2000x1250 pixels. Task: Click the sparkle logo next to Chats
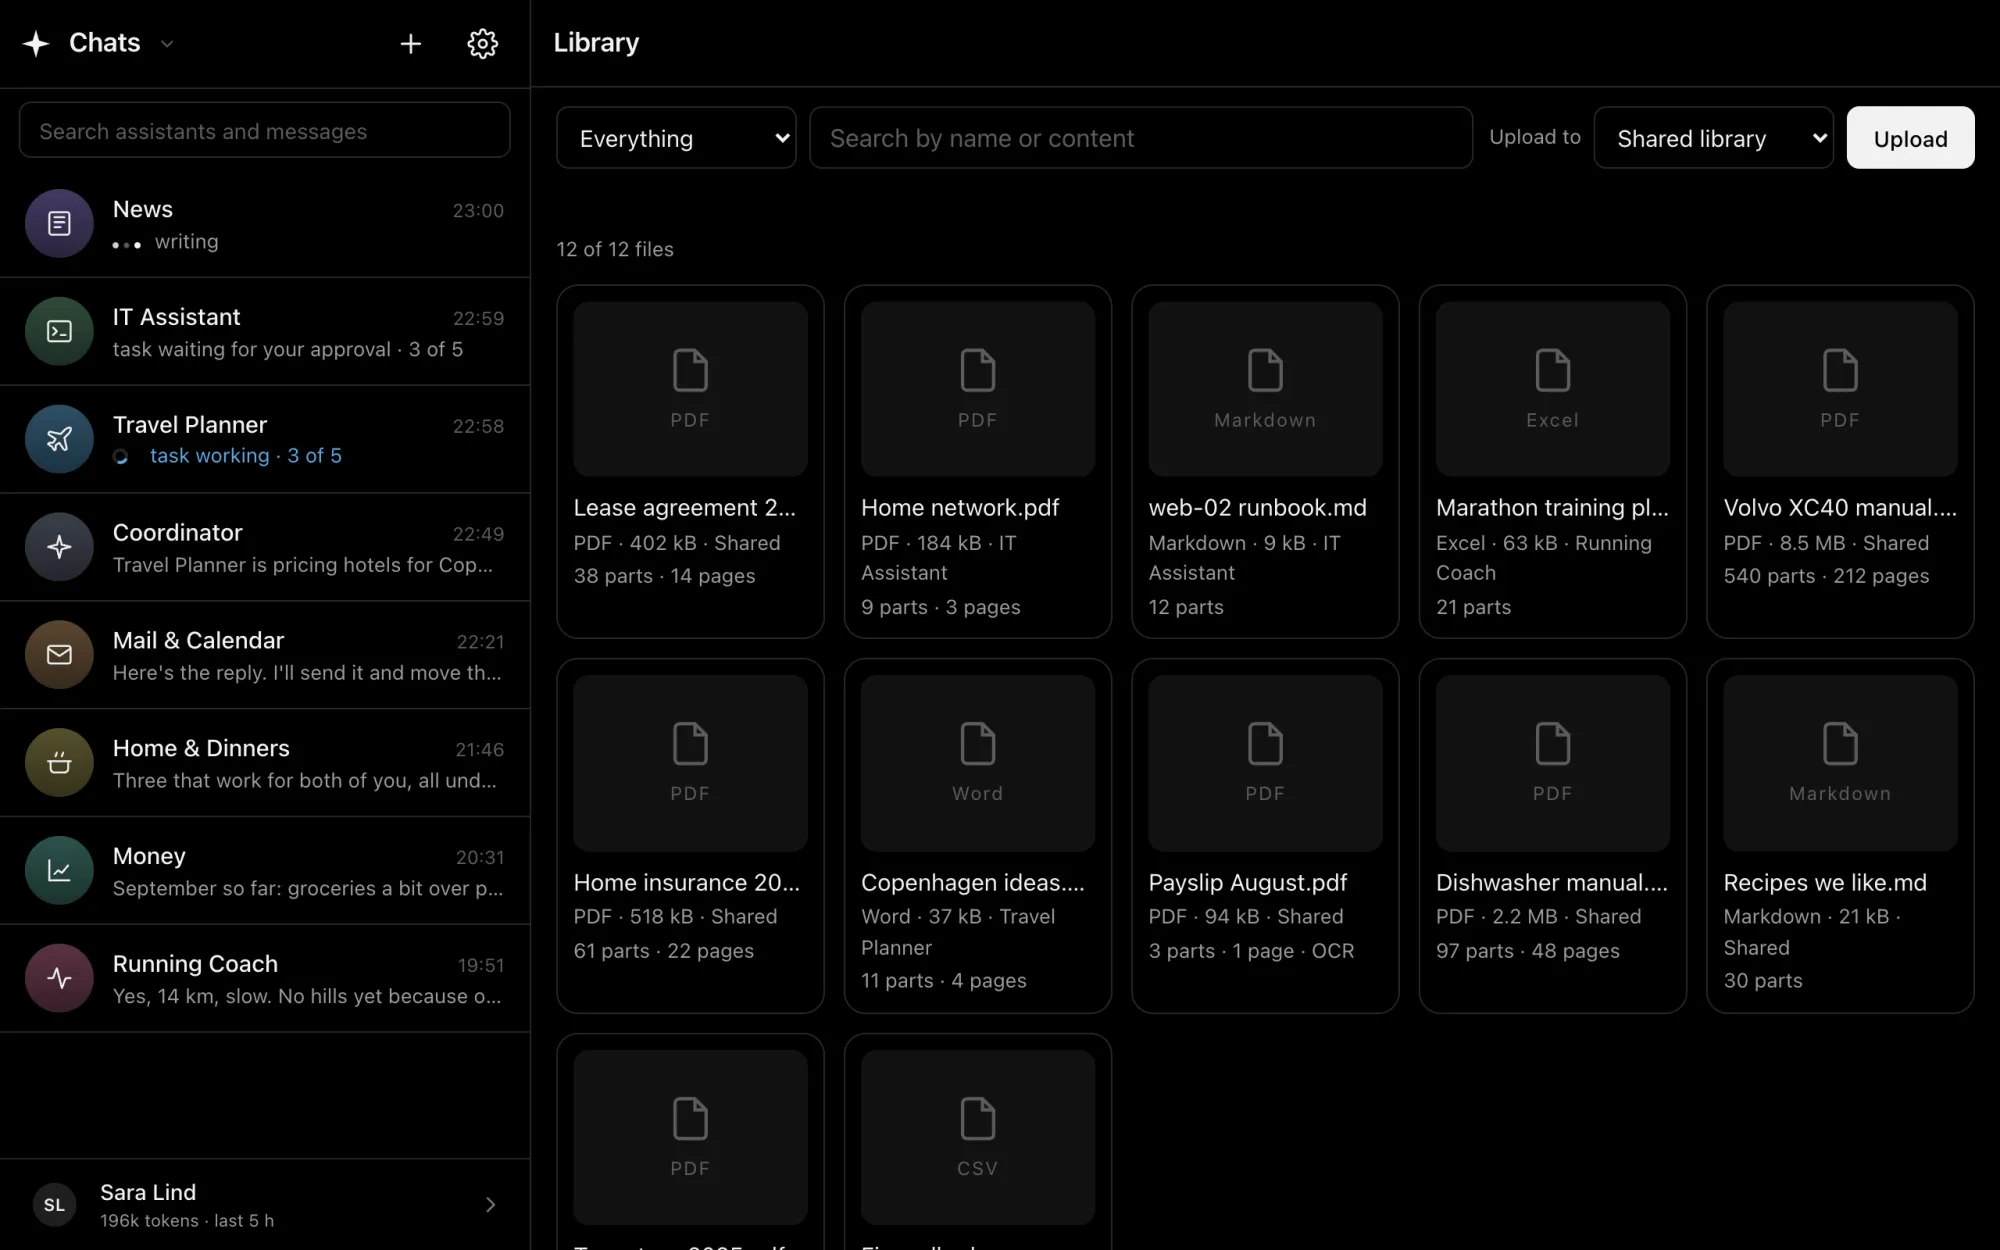(36, 43)
